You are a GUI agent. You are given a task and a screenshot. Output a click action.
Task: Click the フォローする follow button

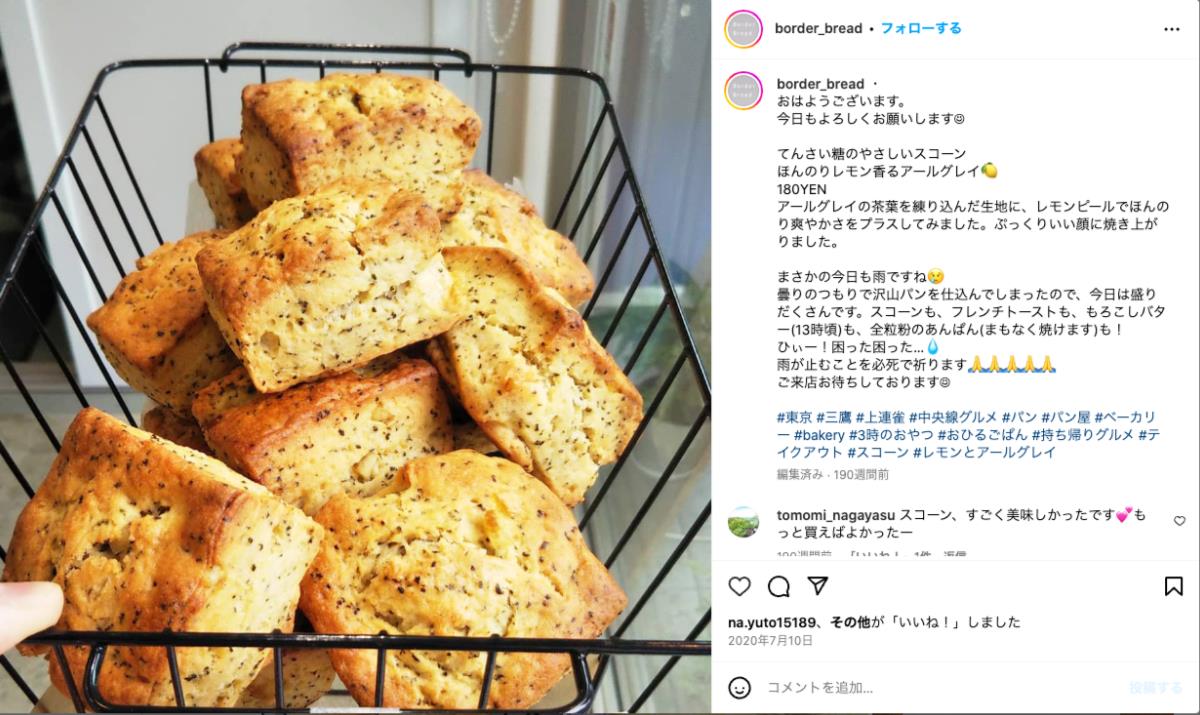tap(921, 28)
